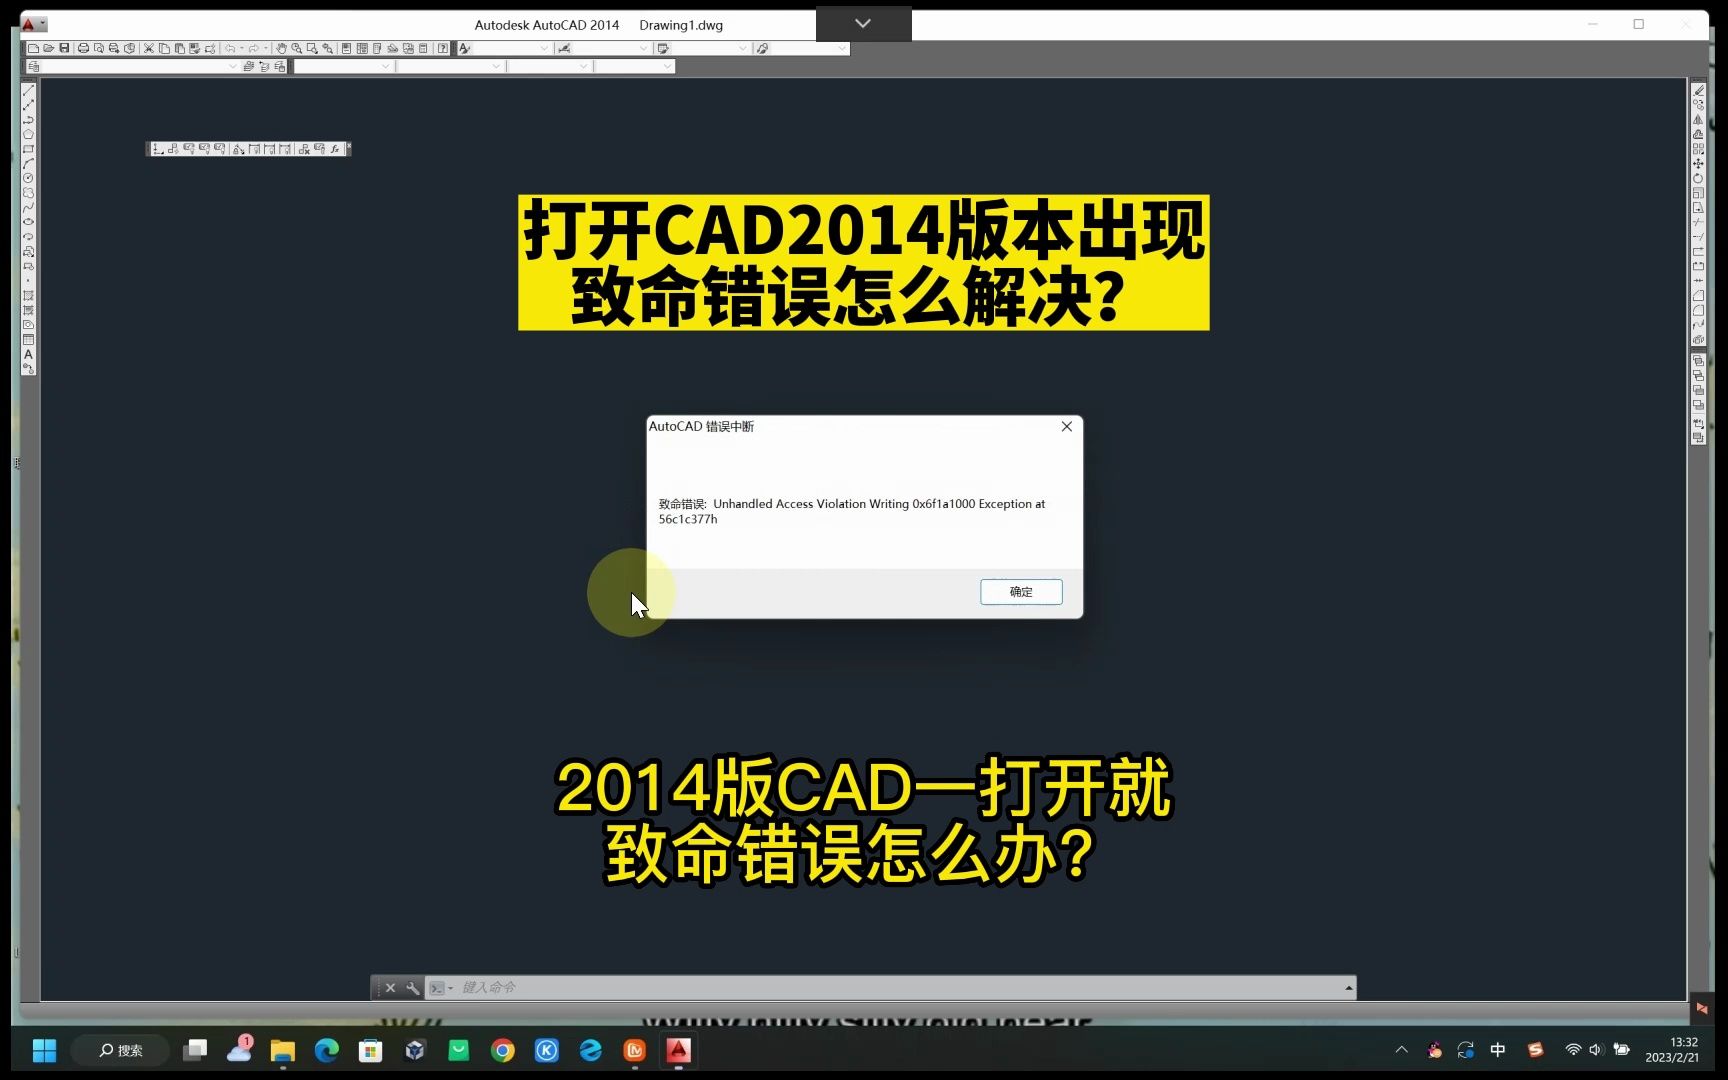Open a drawing using the Open folder icon

[x=49, y=47]
